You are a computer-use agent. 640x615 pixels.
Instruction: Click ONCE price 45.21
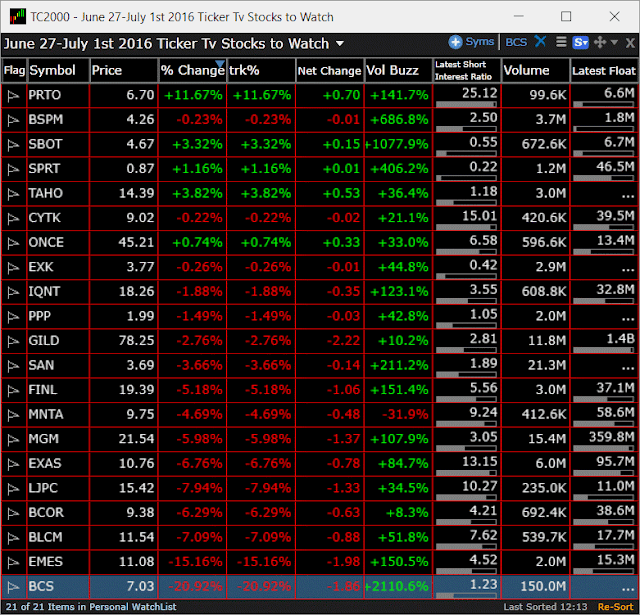(x=136, y=242)
